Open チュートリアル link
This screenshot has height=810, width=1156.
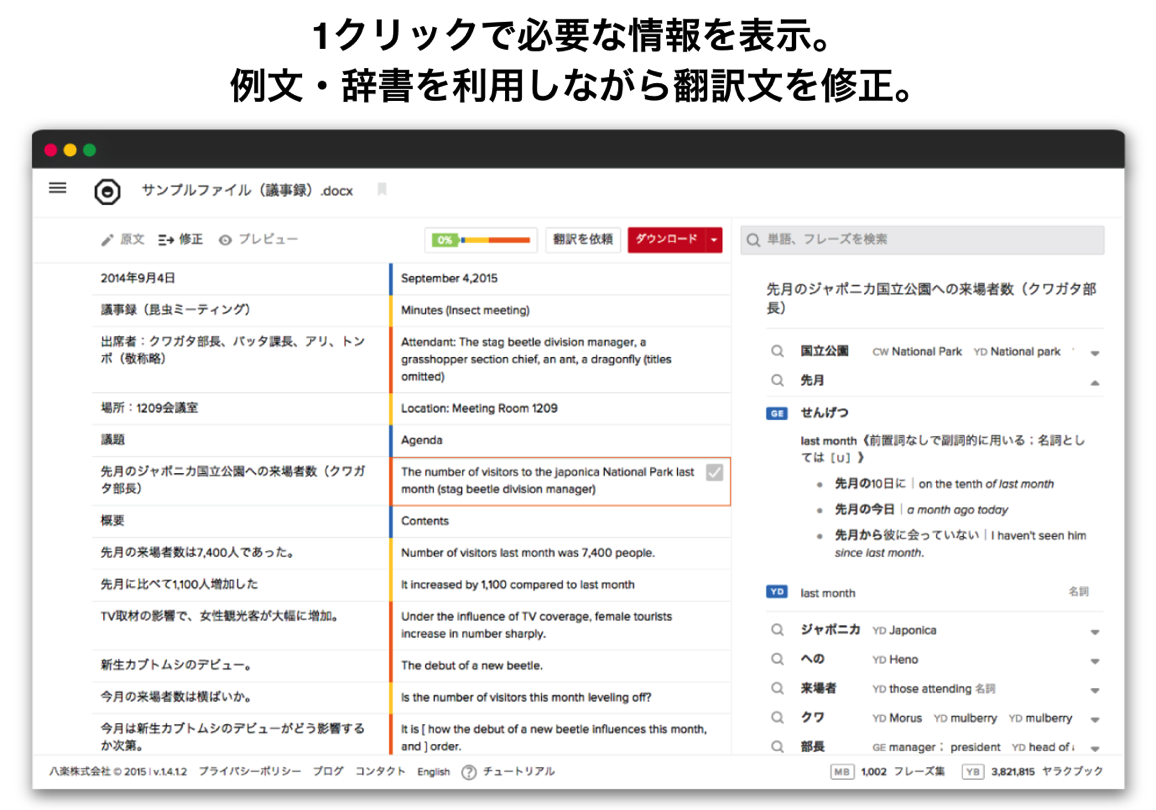(x=519, y=772)
